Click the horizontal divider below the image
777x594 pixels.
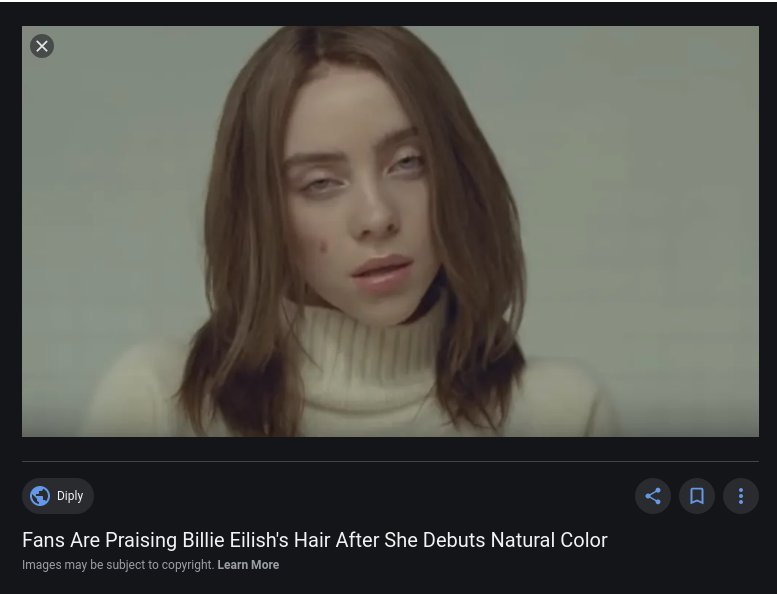[390, 461]
